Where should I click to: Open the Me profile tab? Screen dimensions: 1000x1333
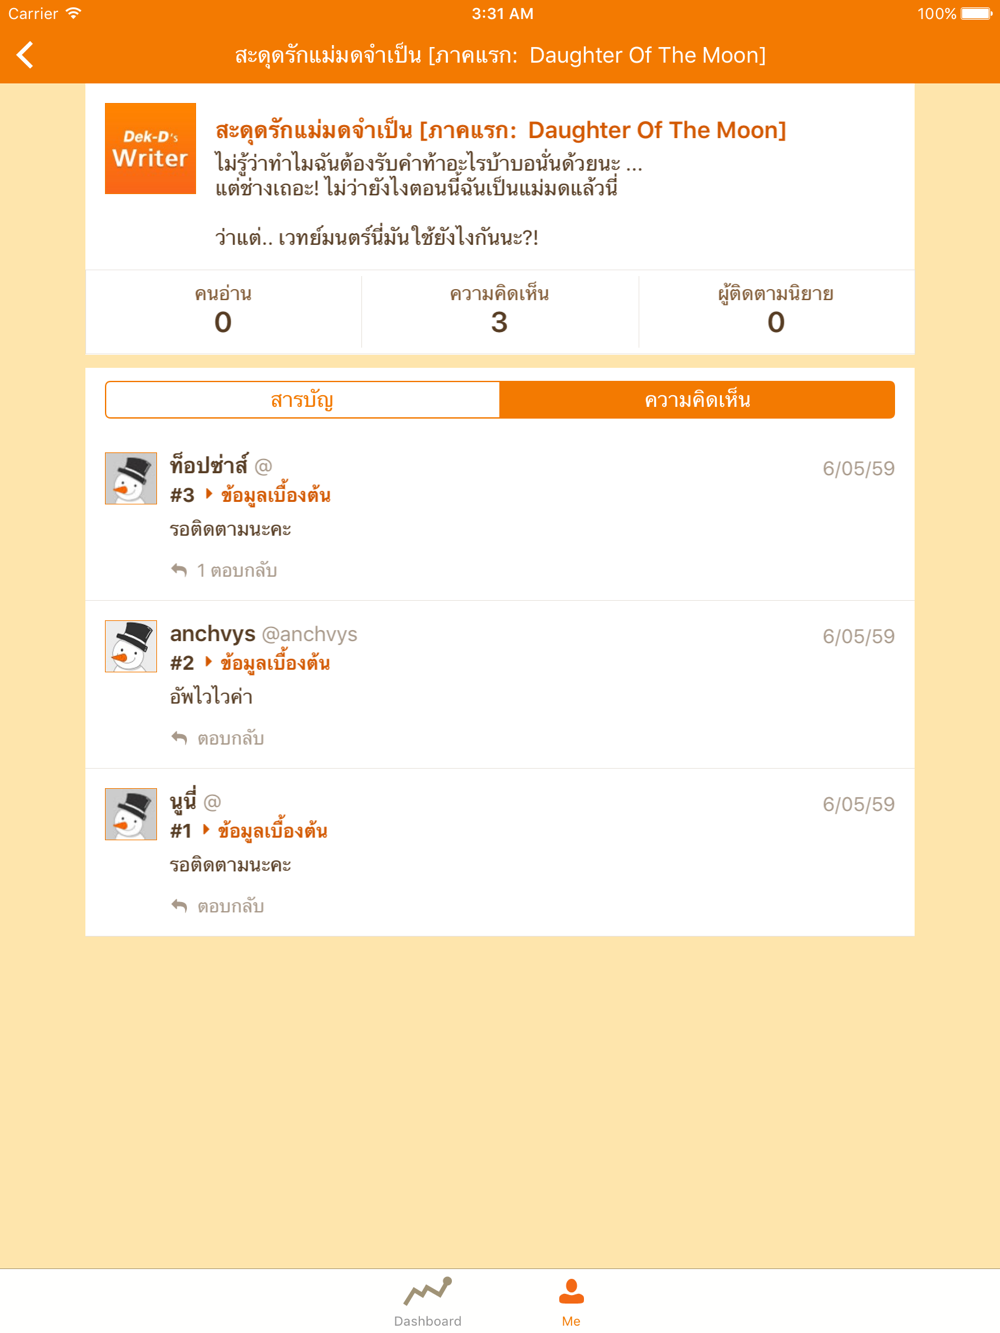click(x=571, y=1301)
